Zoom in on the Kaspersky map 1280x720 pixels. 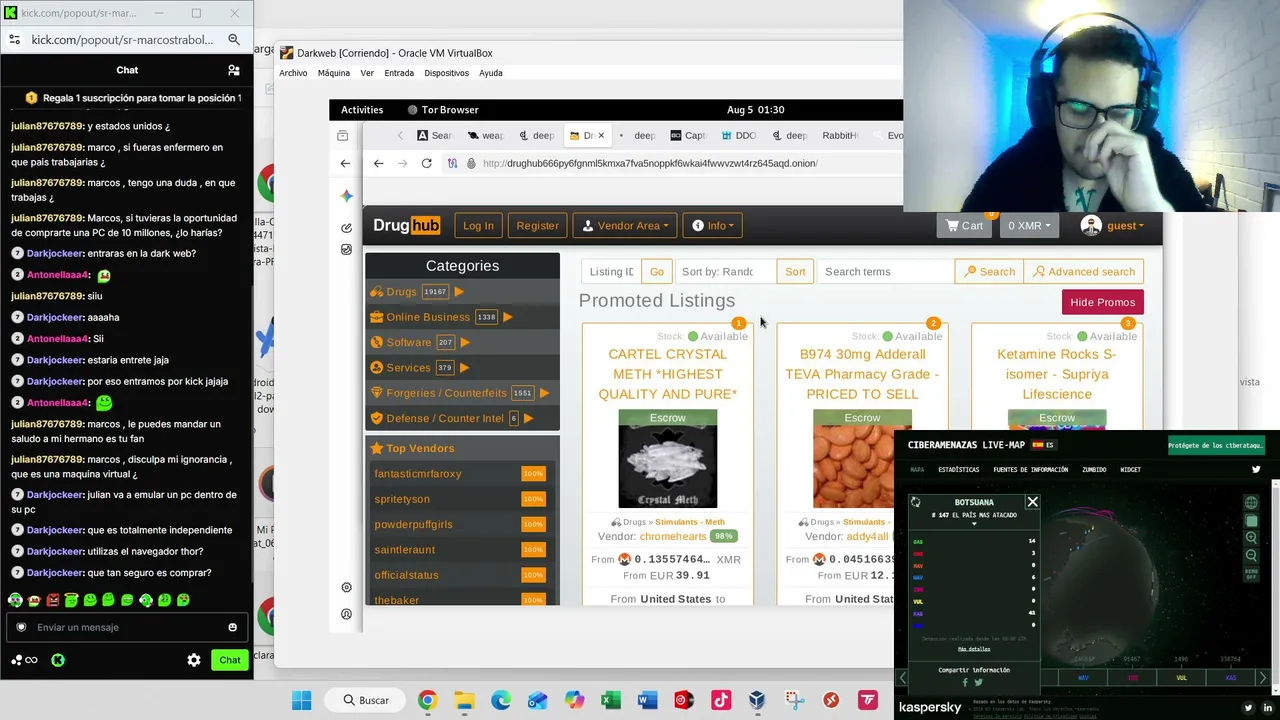coord(1251,538)
